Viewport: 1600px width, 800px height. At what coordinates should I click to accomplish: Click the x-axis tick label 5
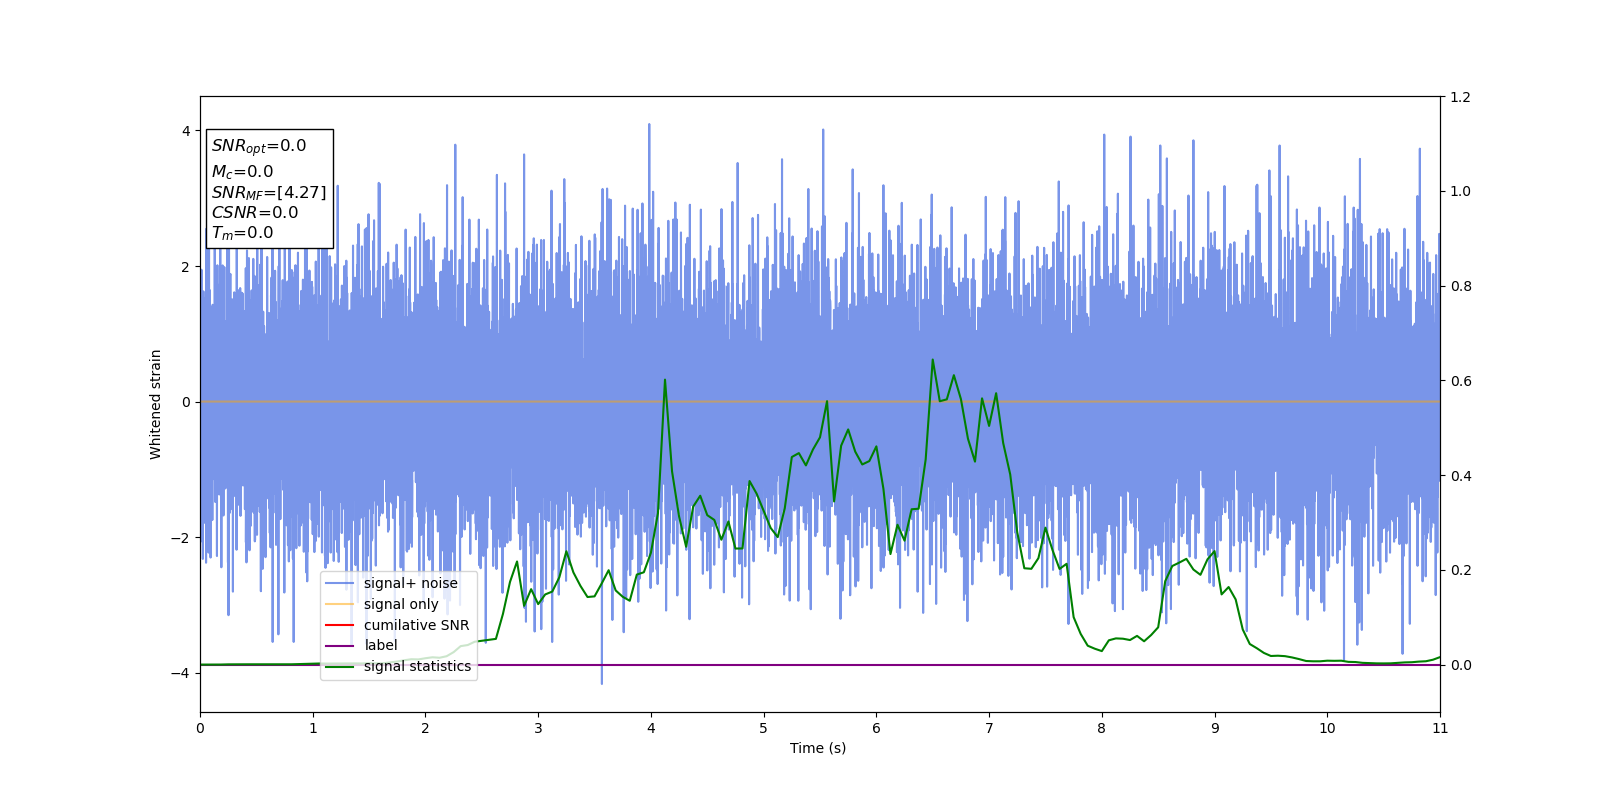coord(764,728)
